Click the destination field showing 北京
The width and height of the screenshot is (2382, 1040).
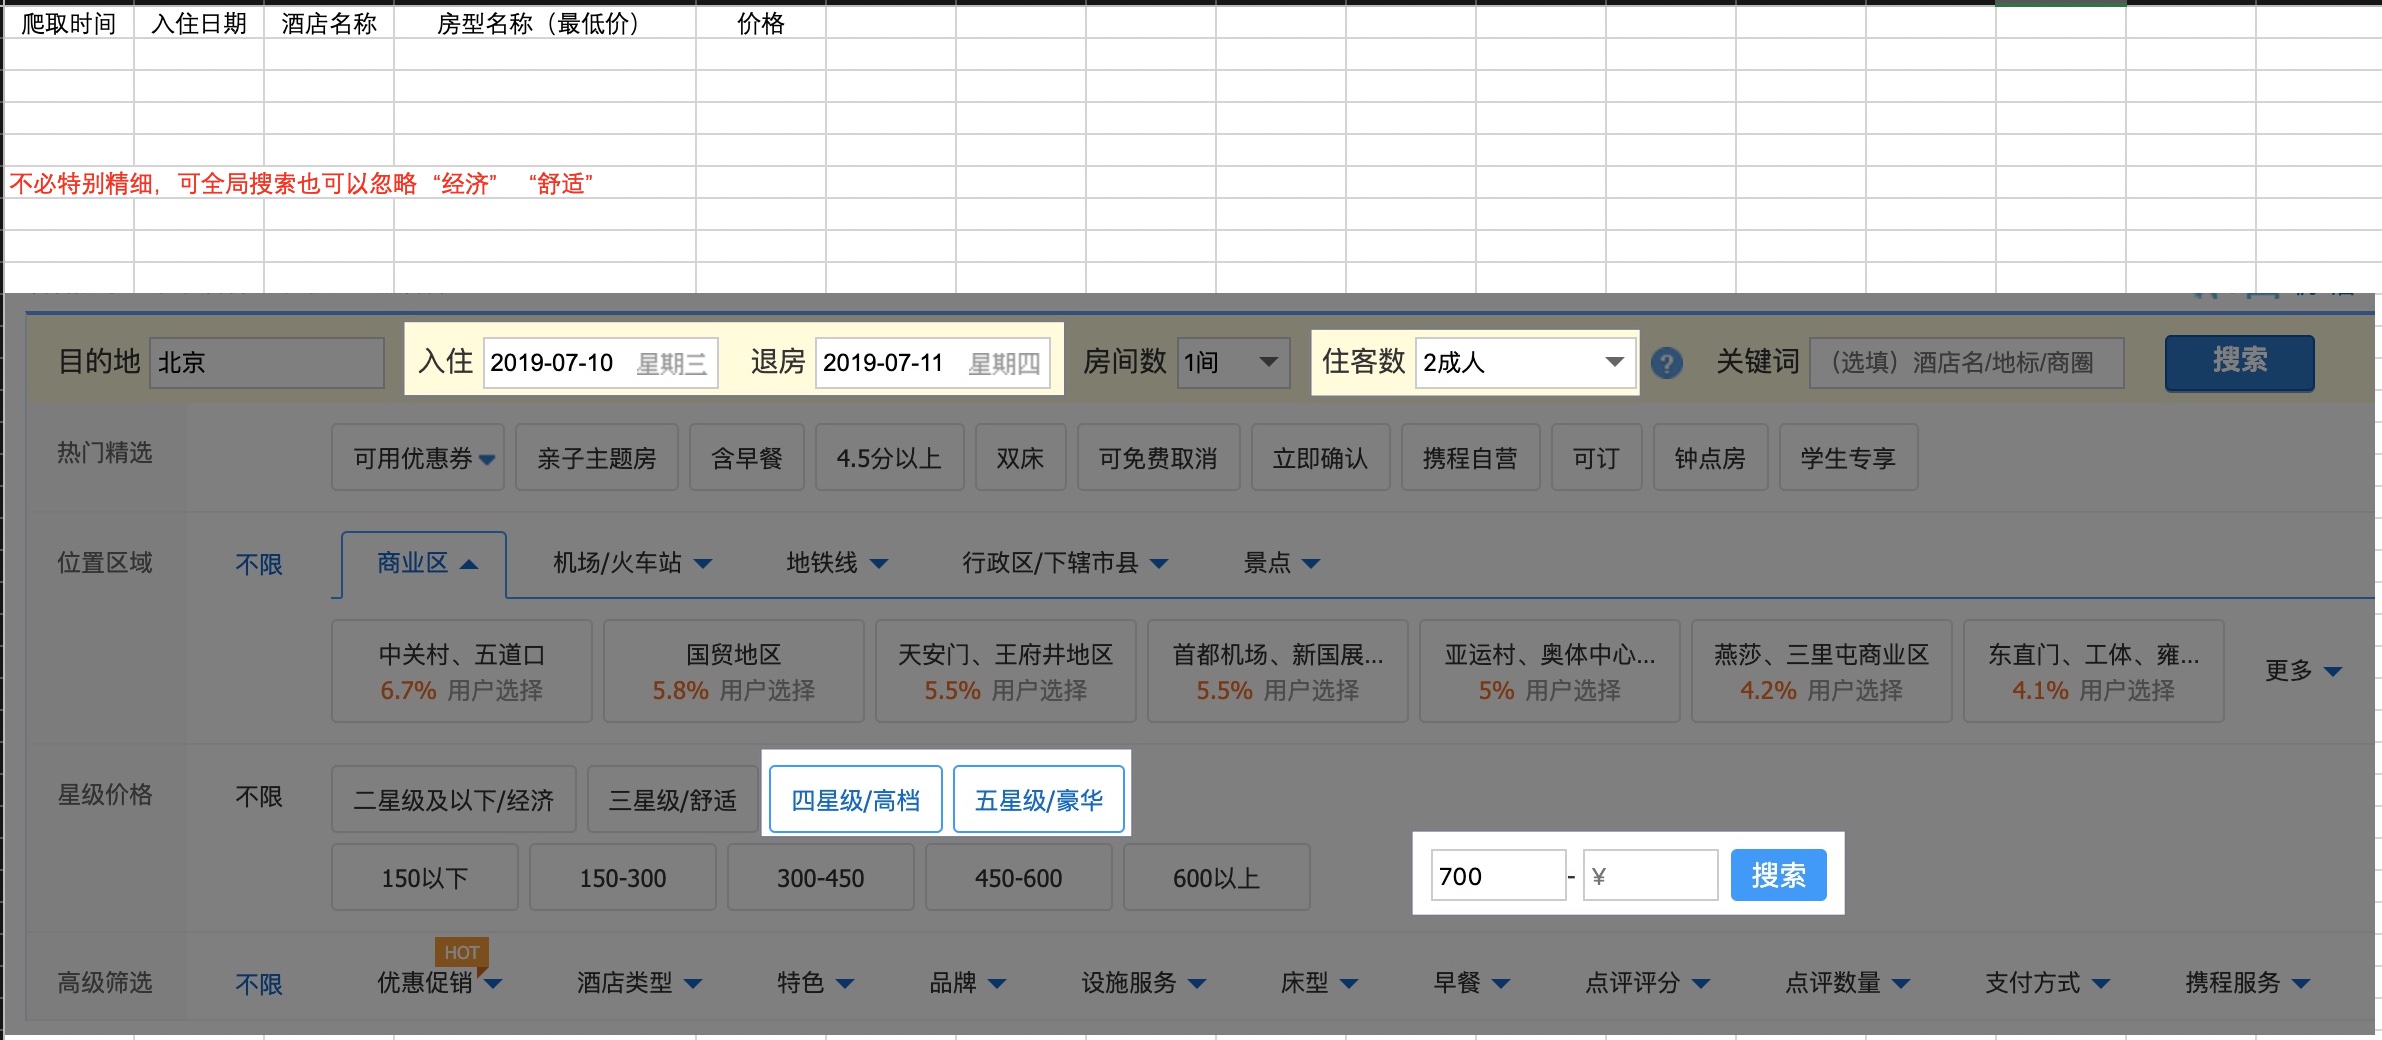[267, 362]
